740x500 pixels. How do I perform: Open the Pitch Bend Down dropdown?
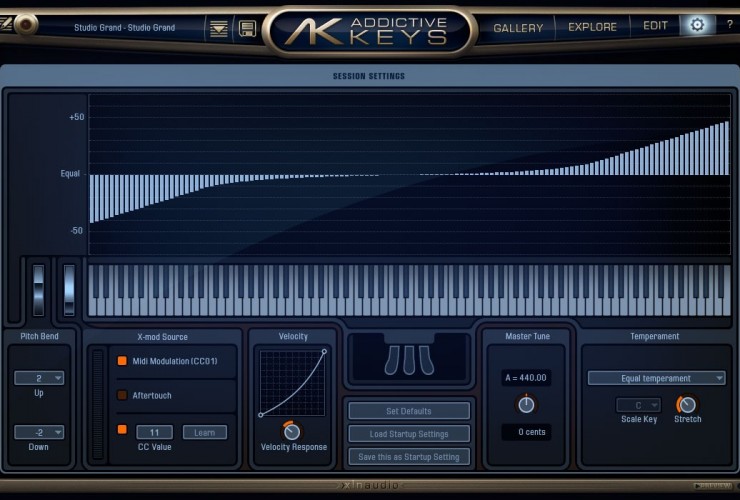(x=39, y=432)
